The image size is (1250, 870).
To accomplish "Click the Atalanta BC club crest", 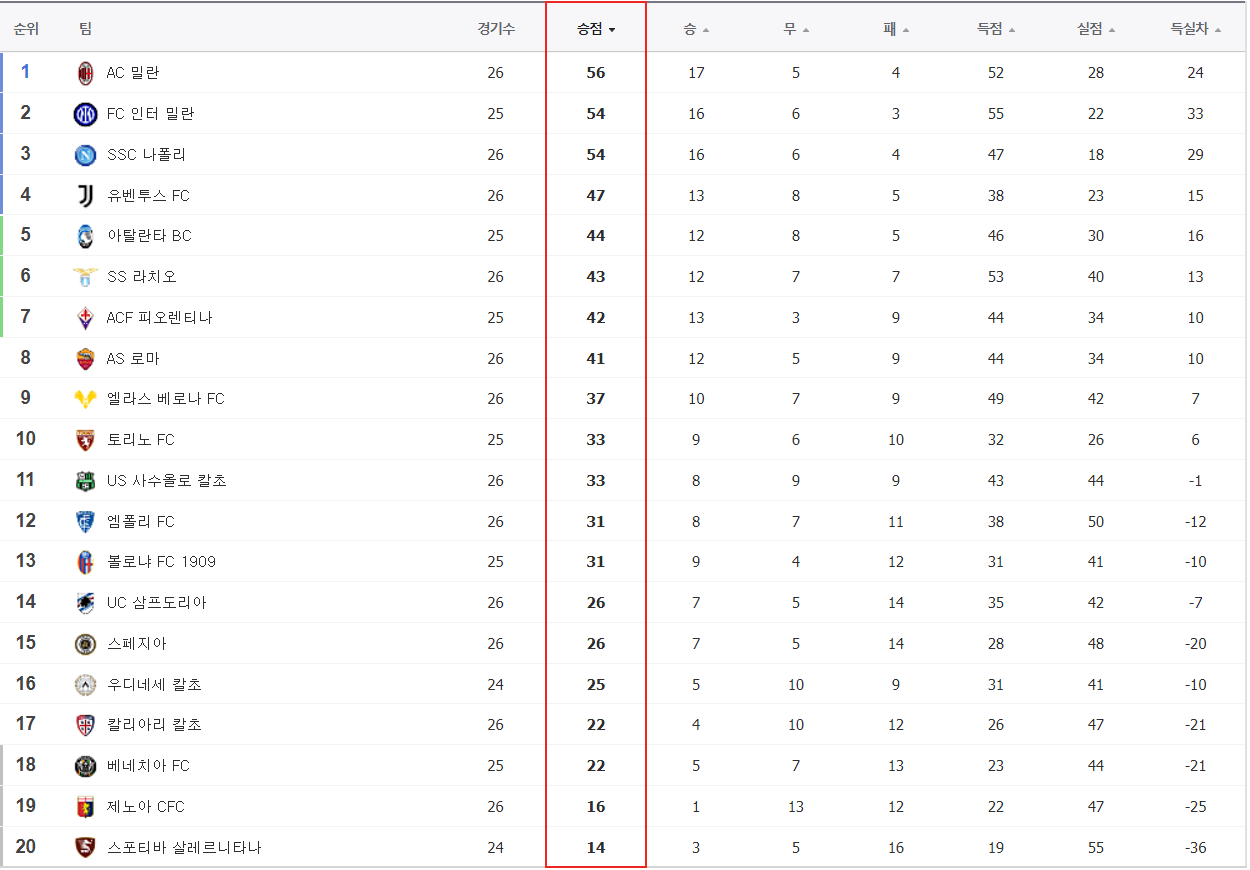I will click(x=85, y=236).
